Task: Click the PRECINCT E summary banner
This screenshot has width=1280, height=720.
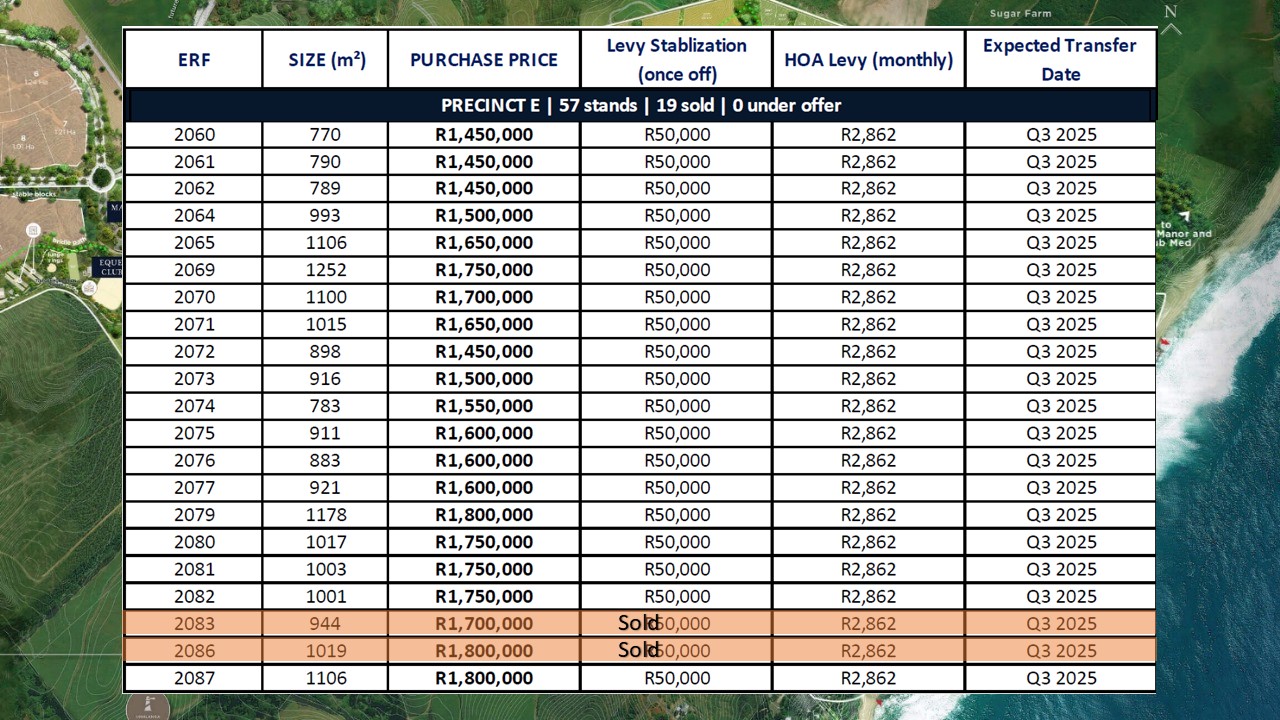Action: pyautogui.click(x=640, y=105)
